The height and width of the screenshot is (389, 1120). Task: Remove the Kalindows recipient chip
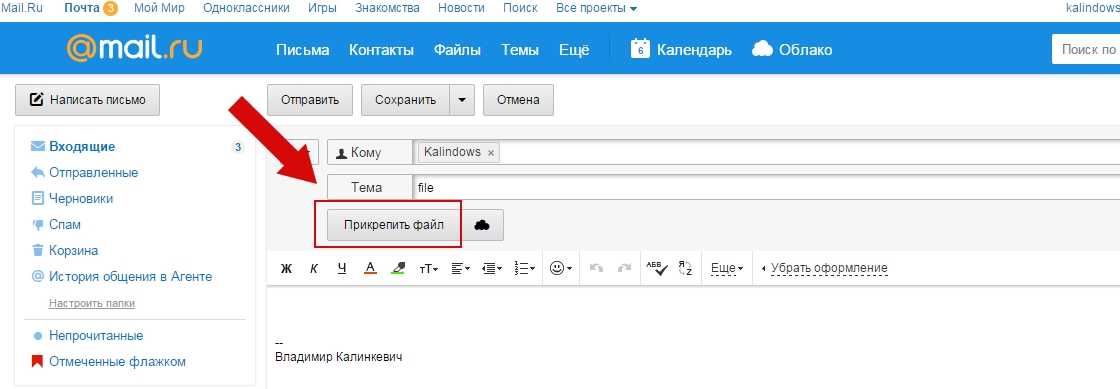pos(491,153)
